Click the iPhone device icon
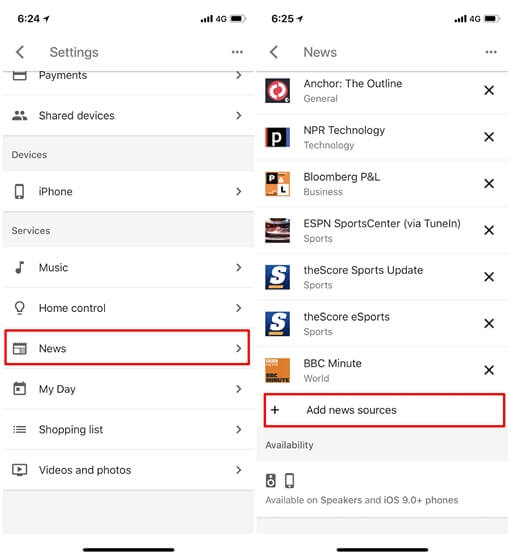 pyautogui.click(x=19, y=191)
